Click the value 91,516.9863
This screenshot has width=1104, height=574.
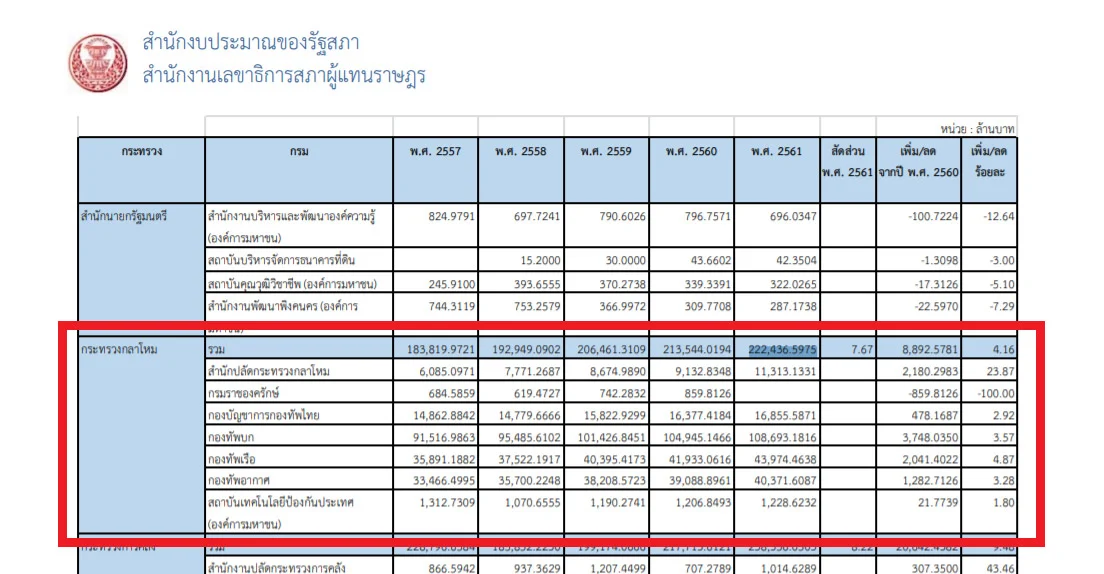click(444, 437)
